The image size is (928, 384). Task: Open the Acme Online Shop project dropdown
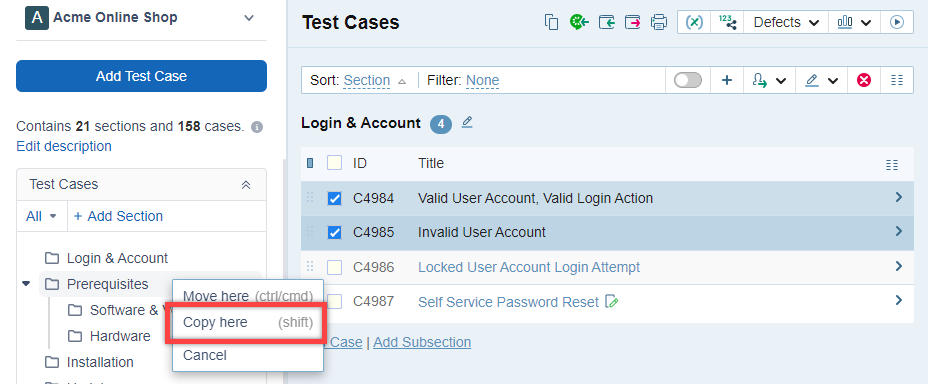(249, 18)
